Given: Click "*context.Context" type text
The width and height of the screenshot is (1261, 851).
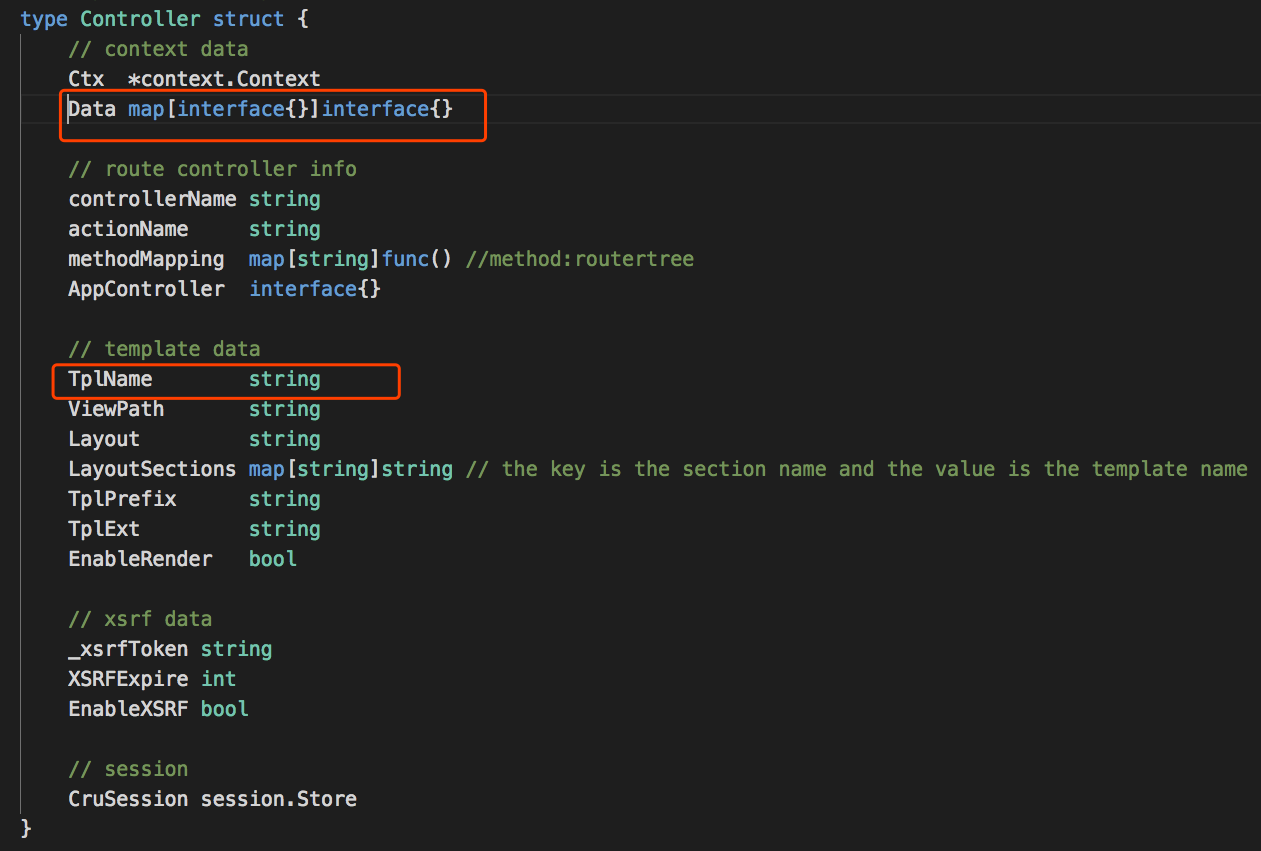Looking at the screenshot, I should point(224,79).
